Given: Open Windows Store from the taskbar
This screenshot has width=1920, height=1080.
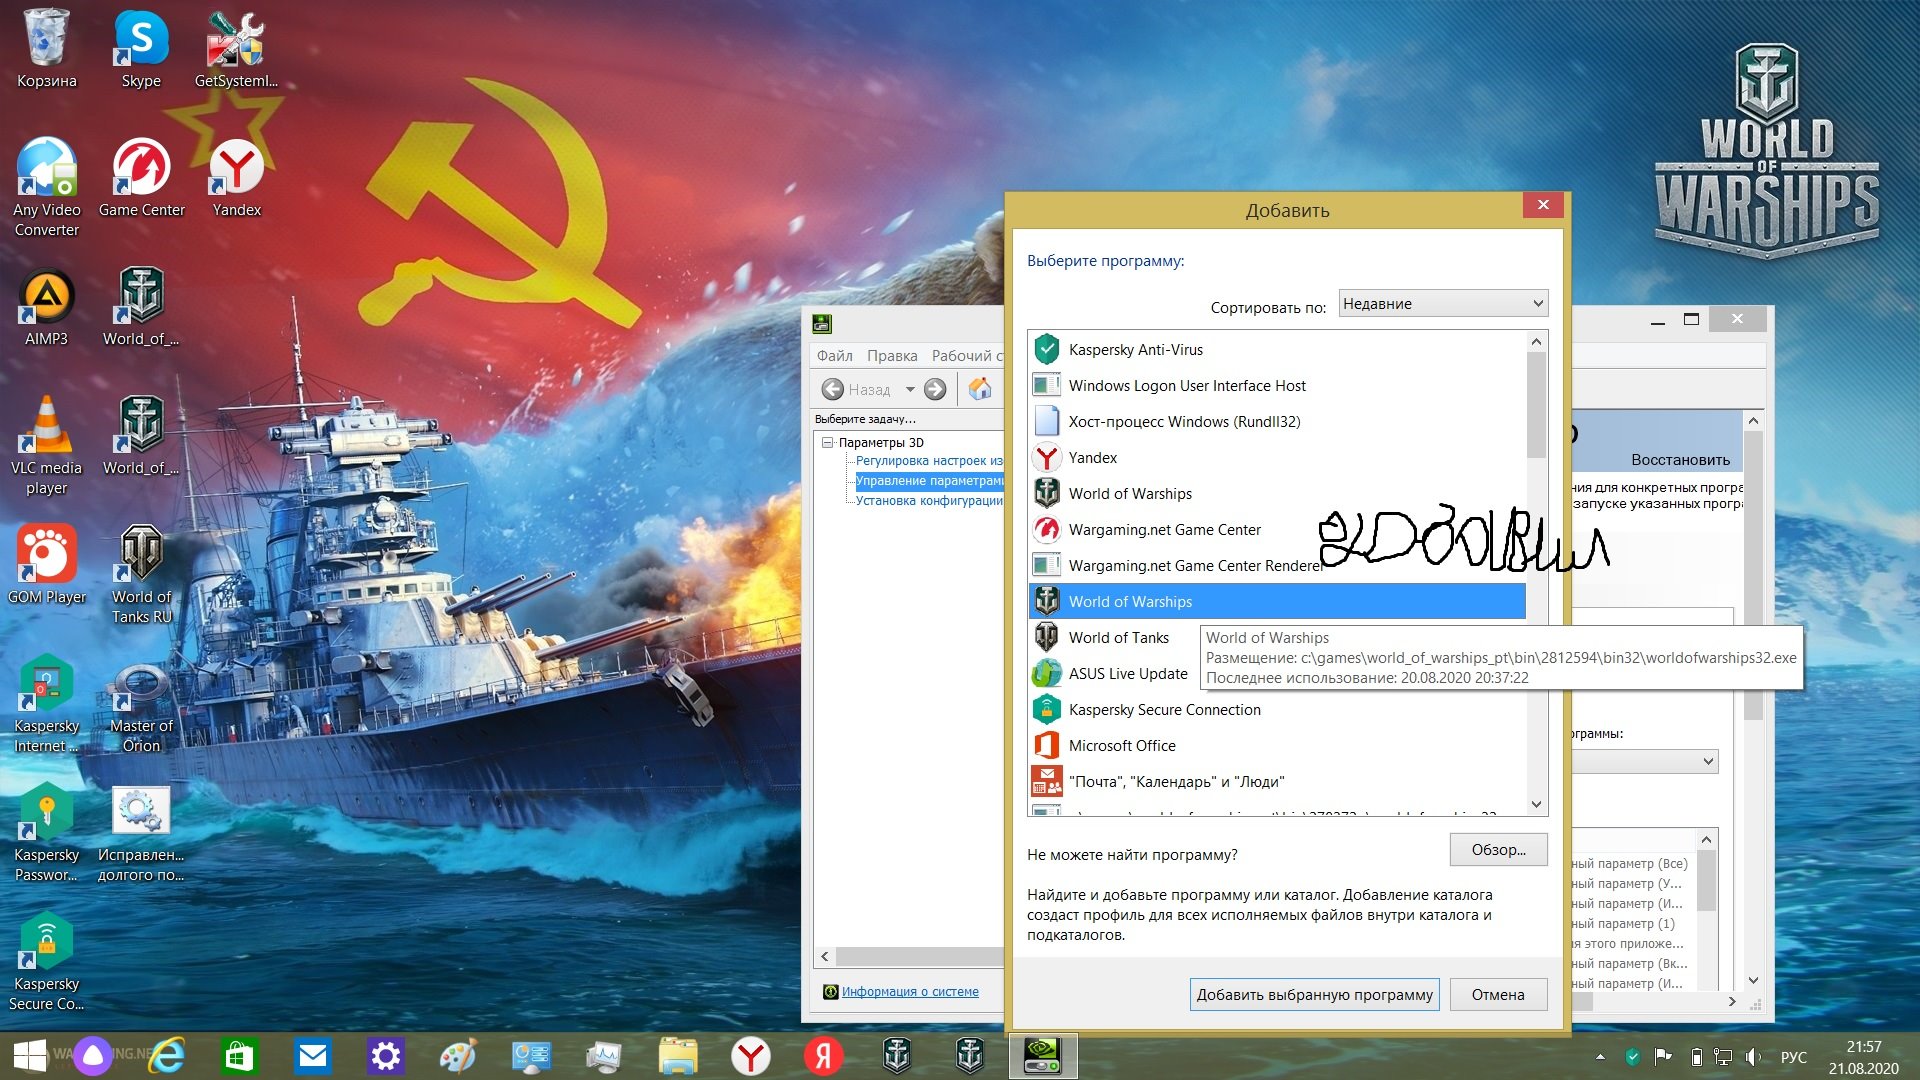Looking at the screenshot, I should pos(239,1056).
